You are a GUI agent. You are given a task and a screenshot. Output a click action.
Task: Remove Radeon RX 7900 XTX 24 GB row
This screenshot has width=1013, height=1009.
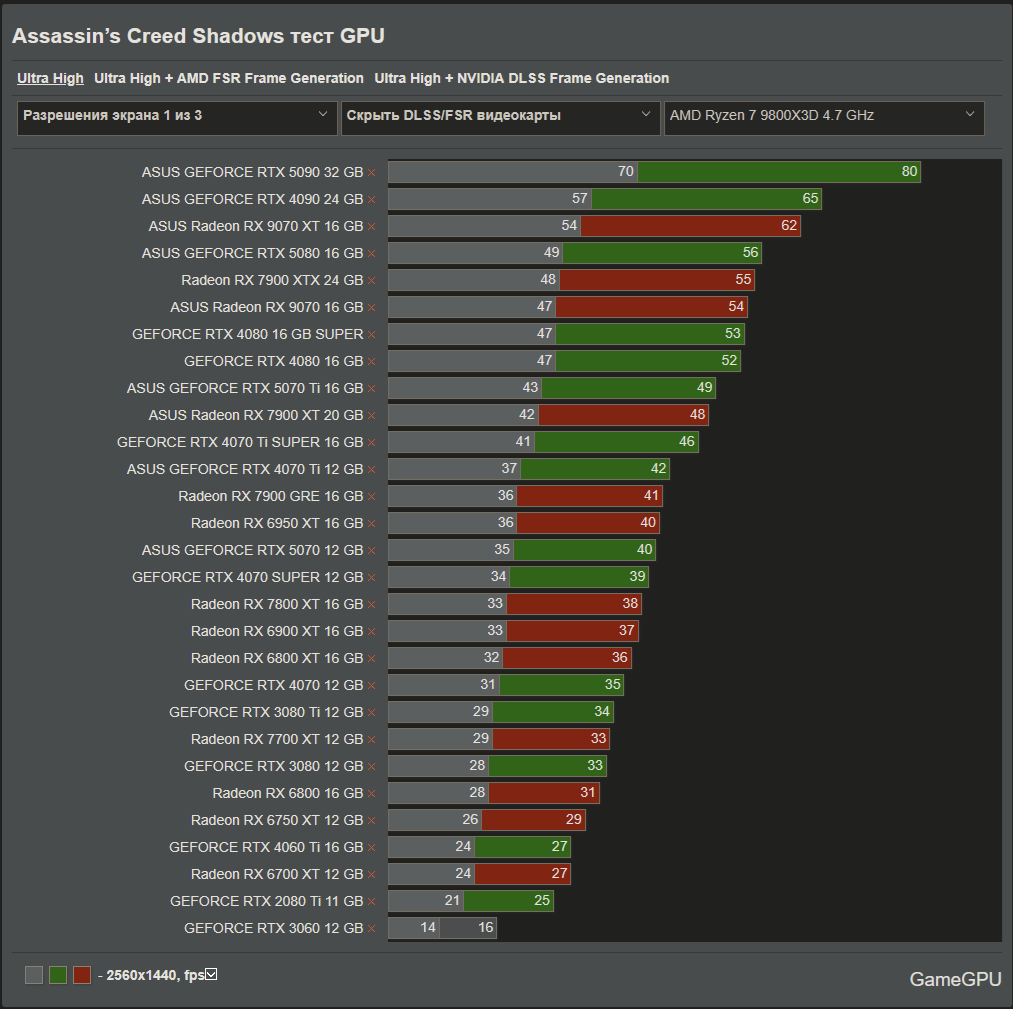(x=371, y=280)
